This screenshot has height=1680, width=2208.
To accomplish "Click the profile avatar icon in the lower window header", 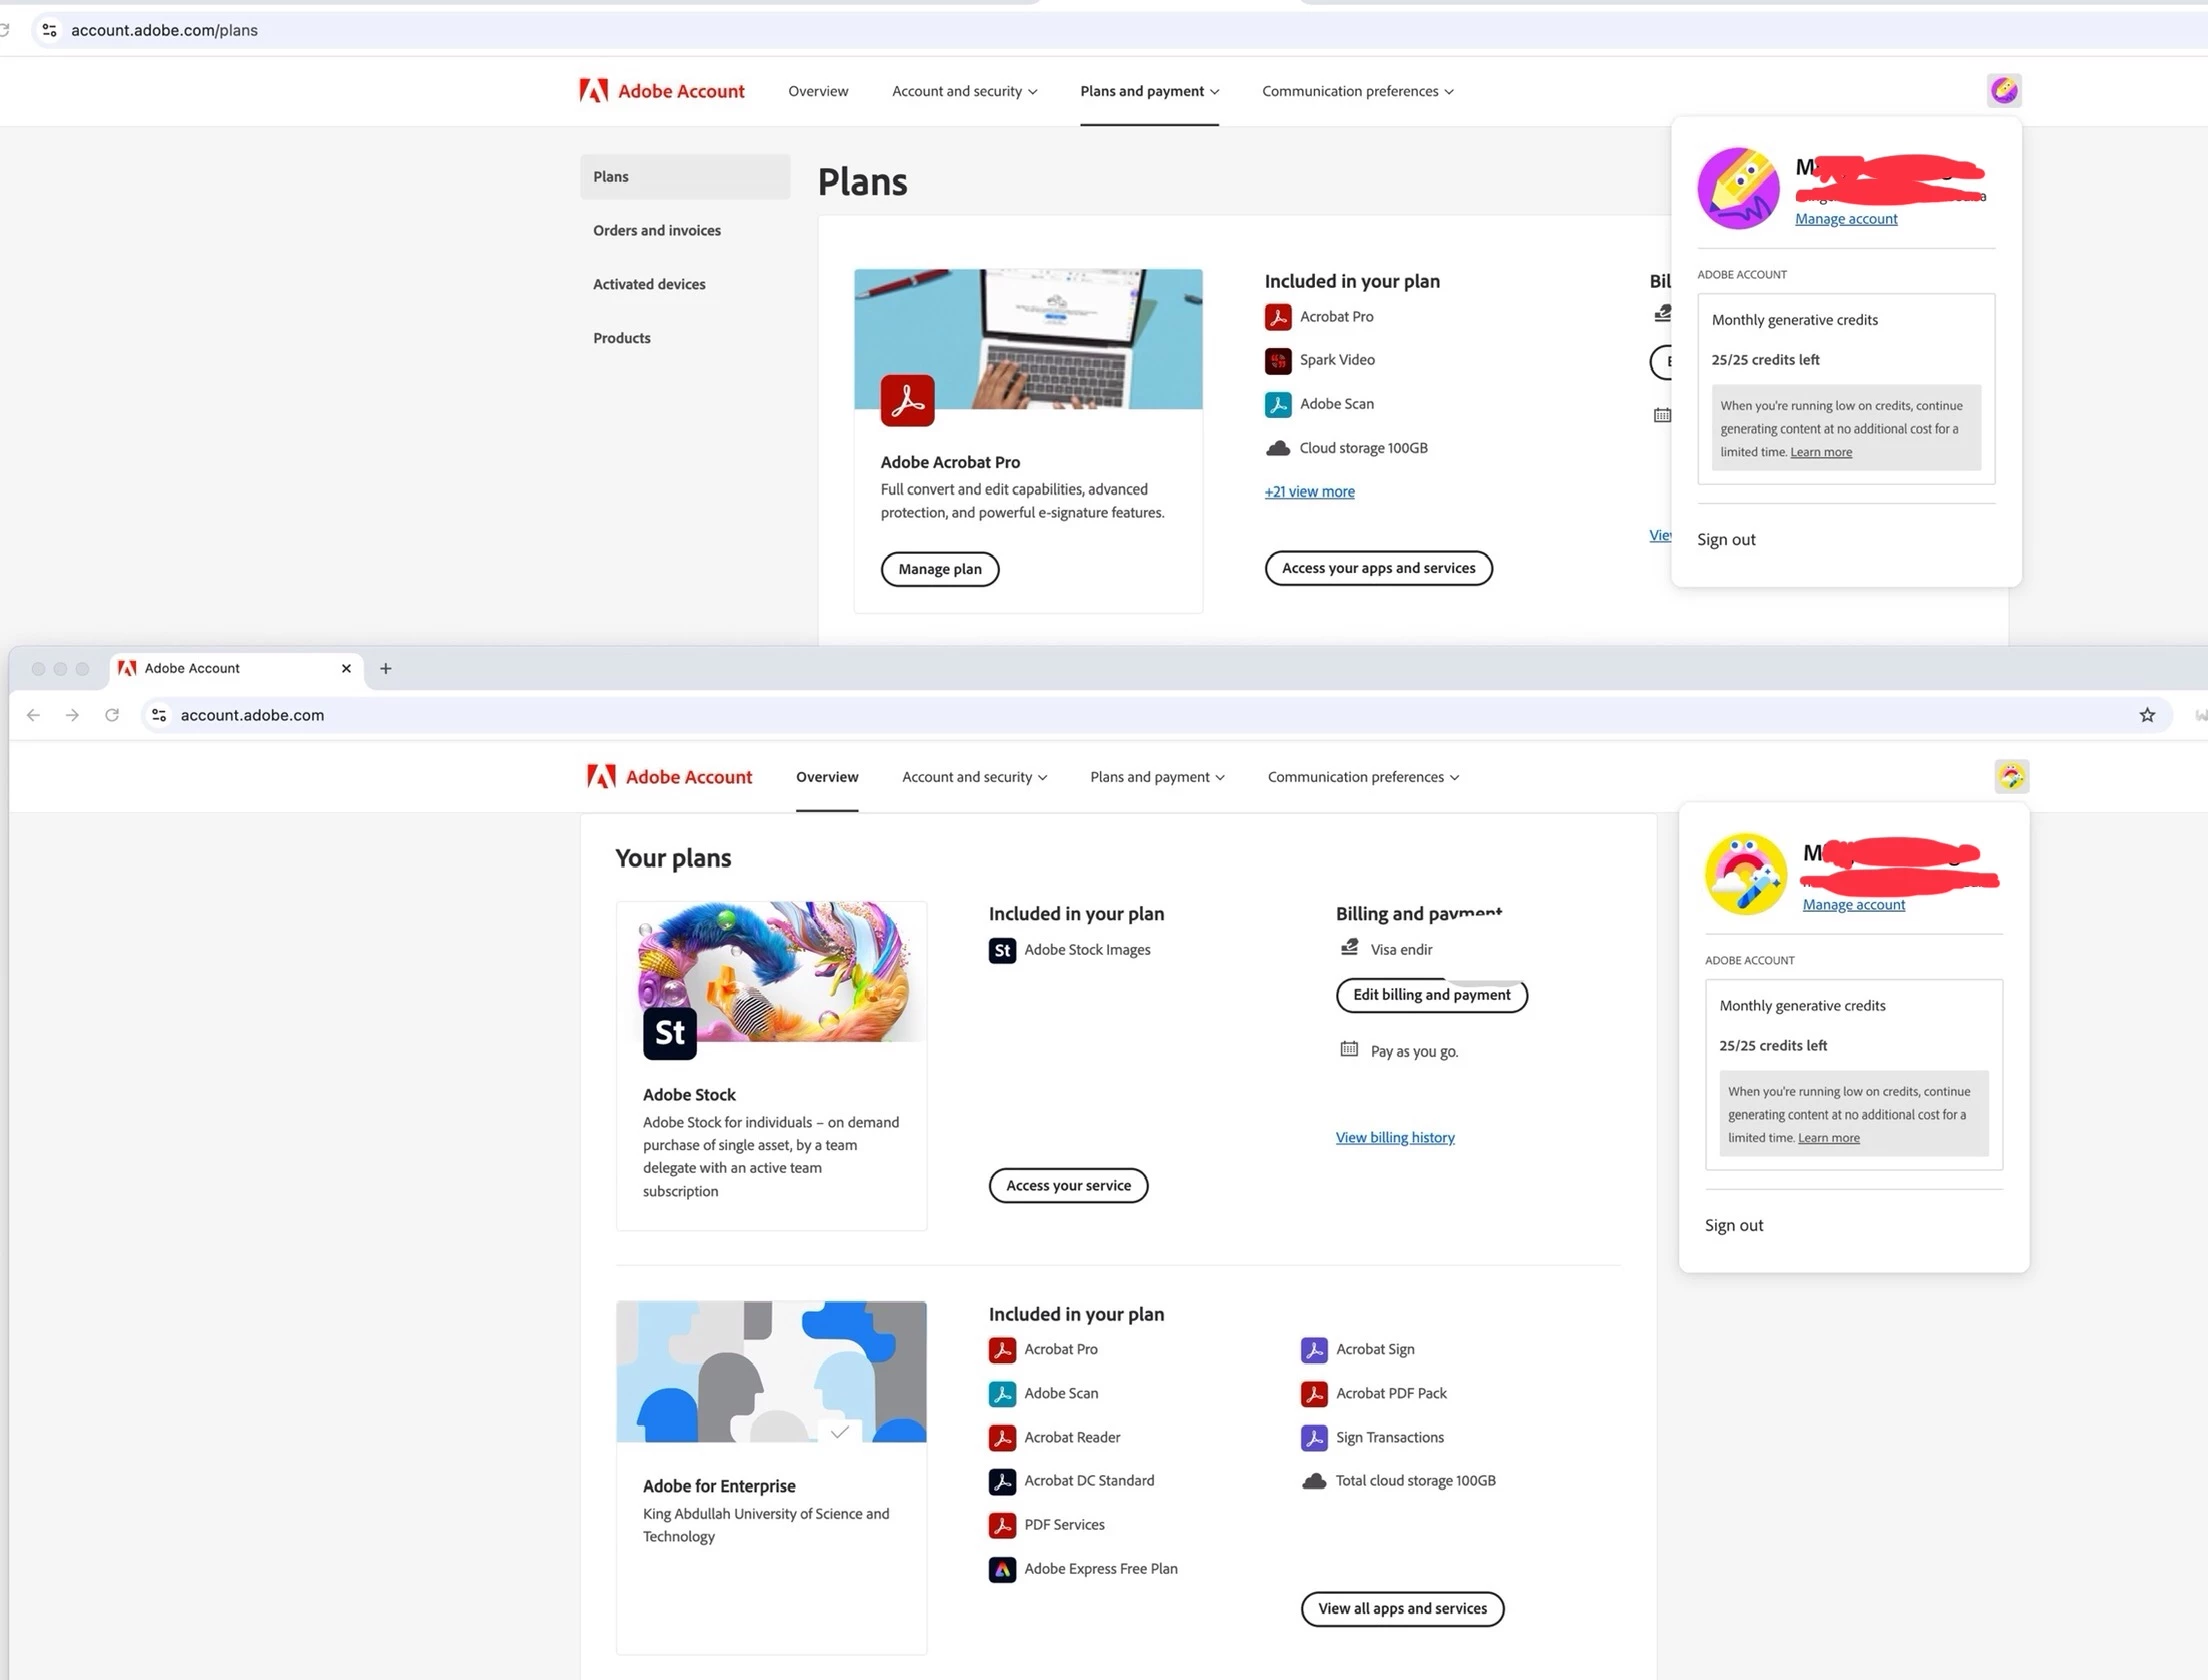I will [x=2011, y=776].
